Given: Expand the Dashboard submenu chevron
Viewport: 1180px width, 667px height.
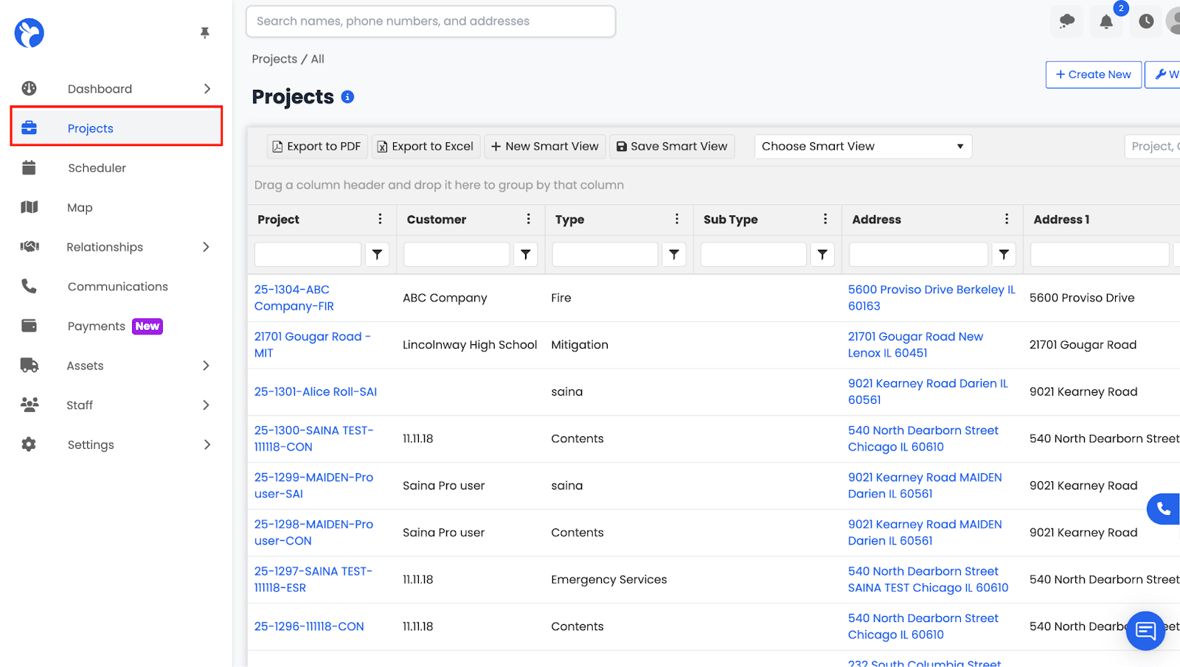Looking at the screenshot, I should click(207, 89).
